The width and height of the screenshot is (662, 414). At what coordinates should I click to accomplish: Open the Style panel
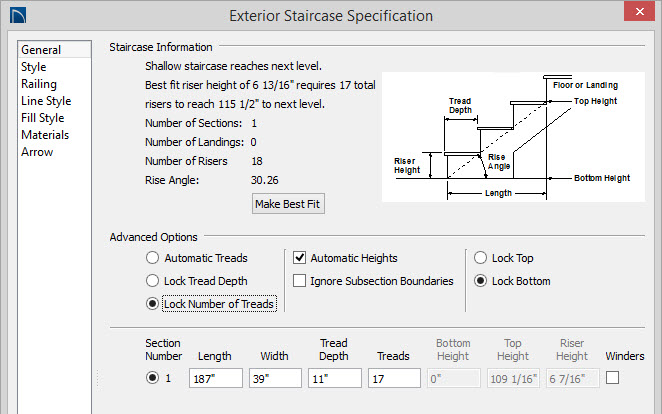tap(34, 67)
